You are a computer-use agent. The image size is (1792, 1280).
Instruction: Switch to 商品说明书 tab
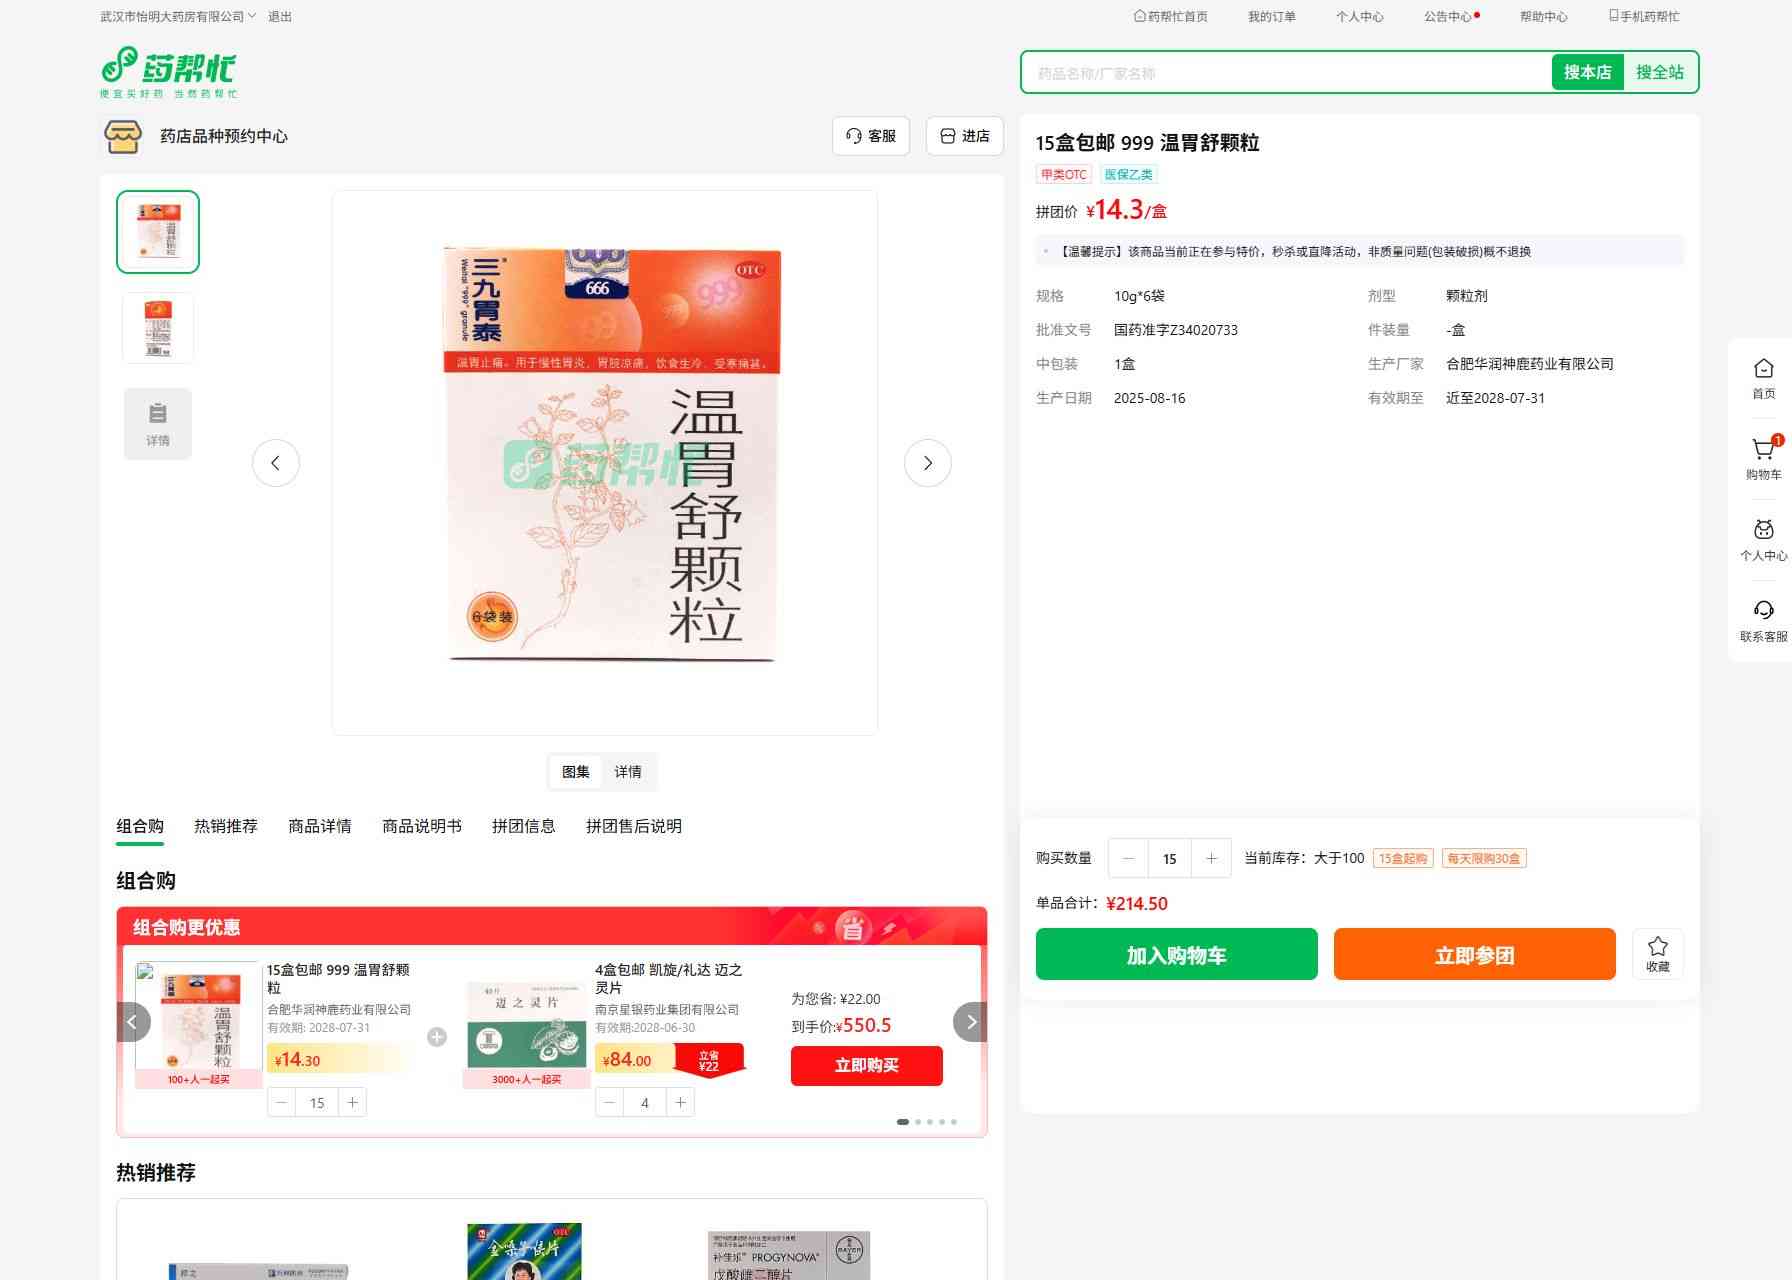(x=421, y=826)
